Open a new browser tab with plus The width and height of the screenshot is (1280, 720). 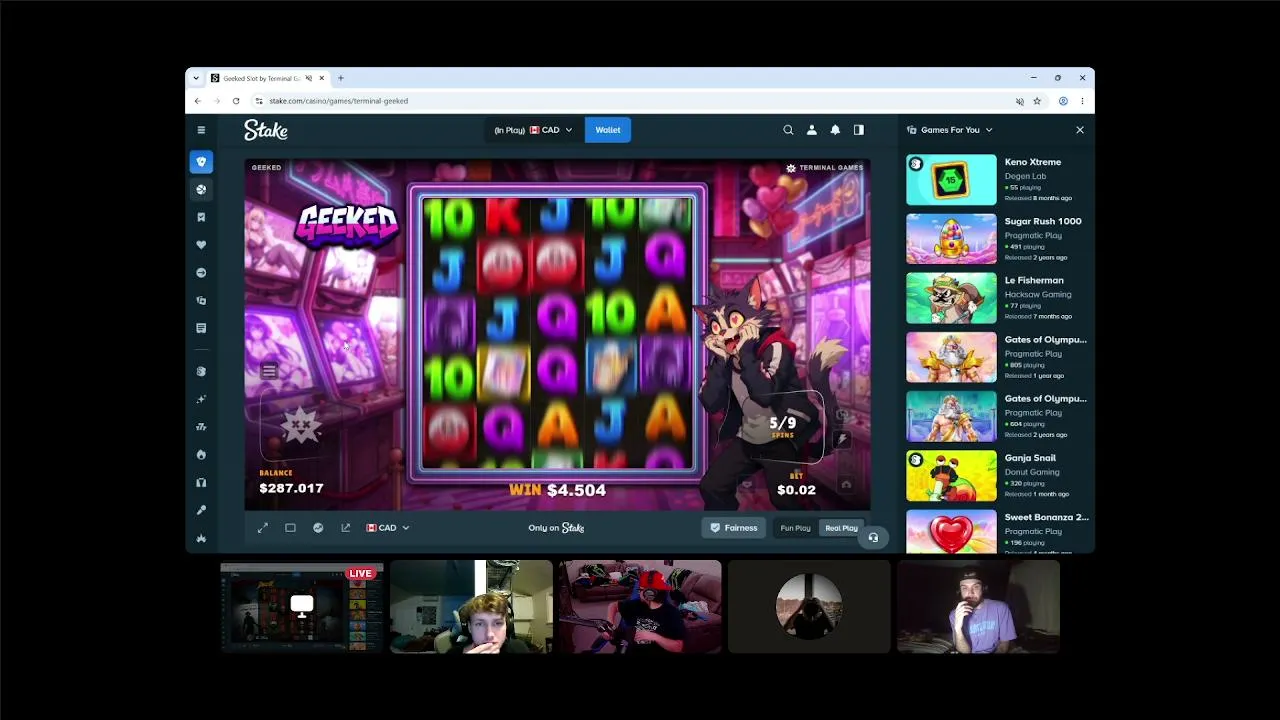340,78
